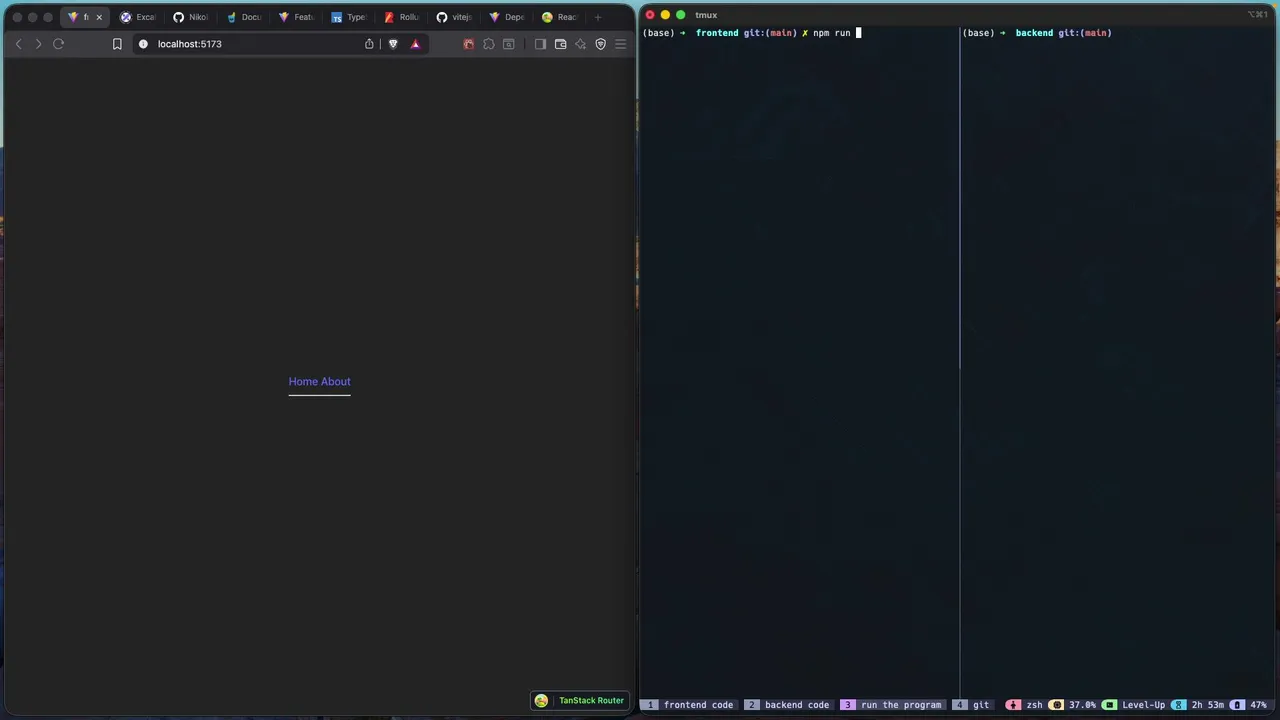Switch to the React tab
Screen dimensions: 1280x720
[x=560, y=17]
